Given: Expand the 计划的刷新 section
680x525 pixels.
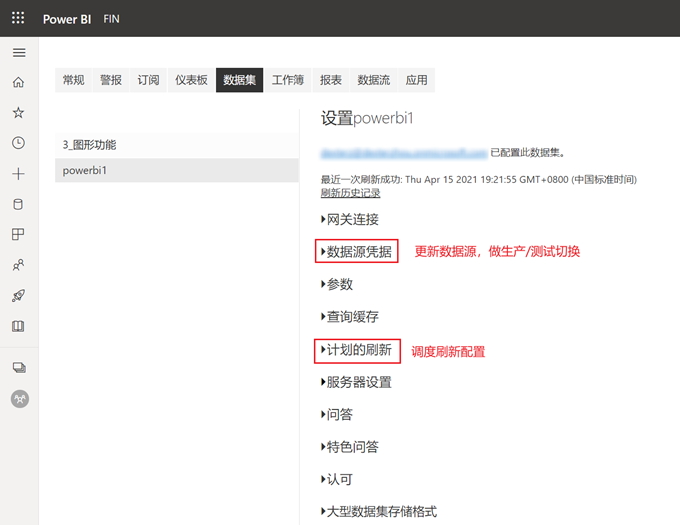Looking at the screenshot, I should point(356,349).
